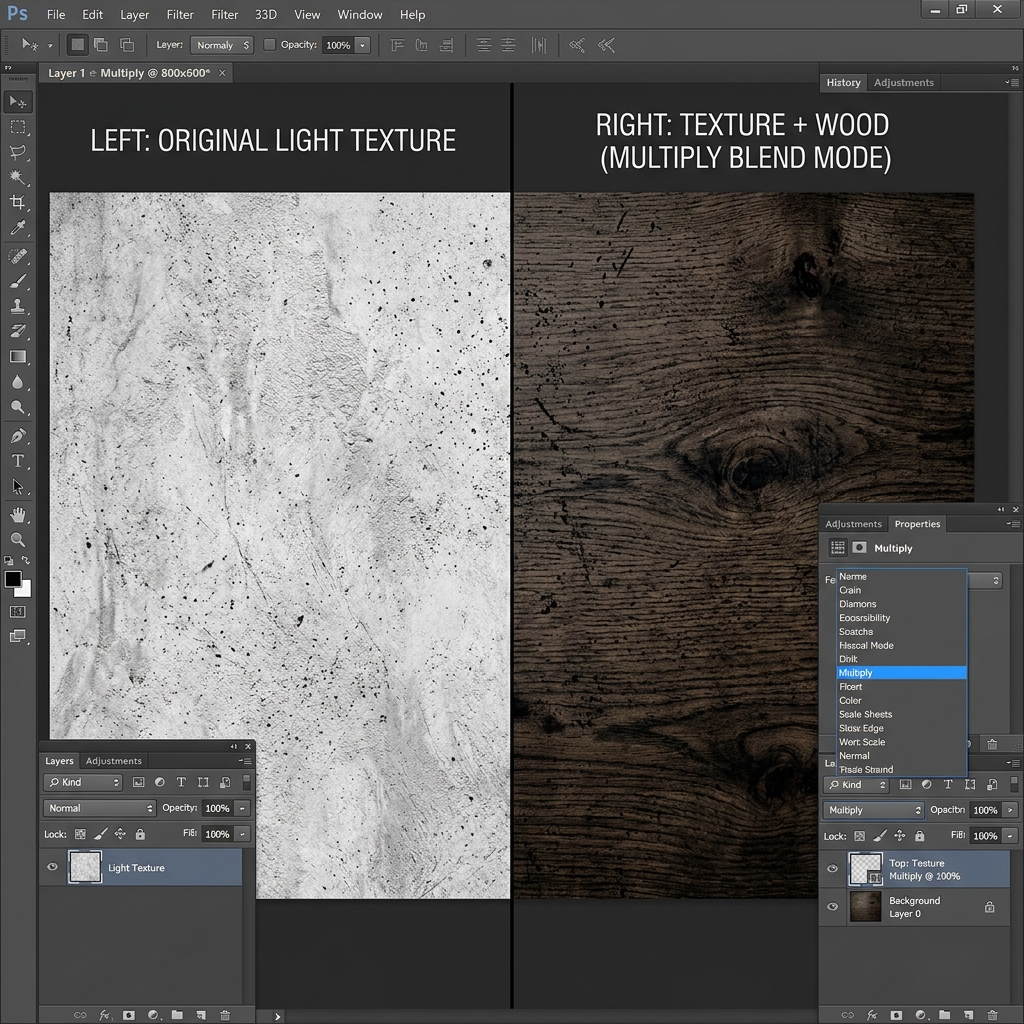This screenshot has width=1024, height=1024.
Task: Select the Move tool in the toolbar
Action: pos(18,101)
